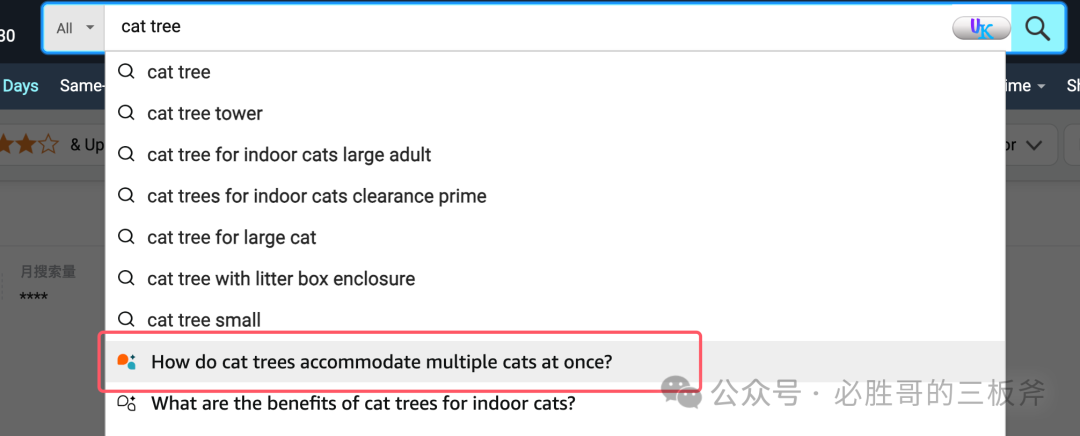Click the search input with 'cat tree'
1080x436 pixels.
pos(527,28)
